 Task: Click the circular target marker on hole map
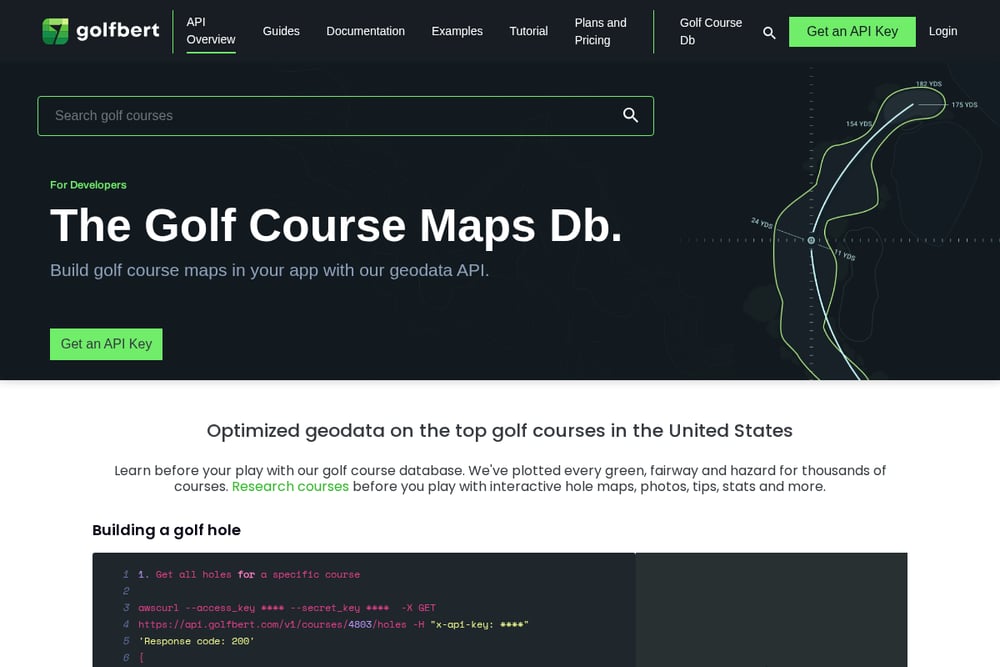click(811, 240)
